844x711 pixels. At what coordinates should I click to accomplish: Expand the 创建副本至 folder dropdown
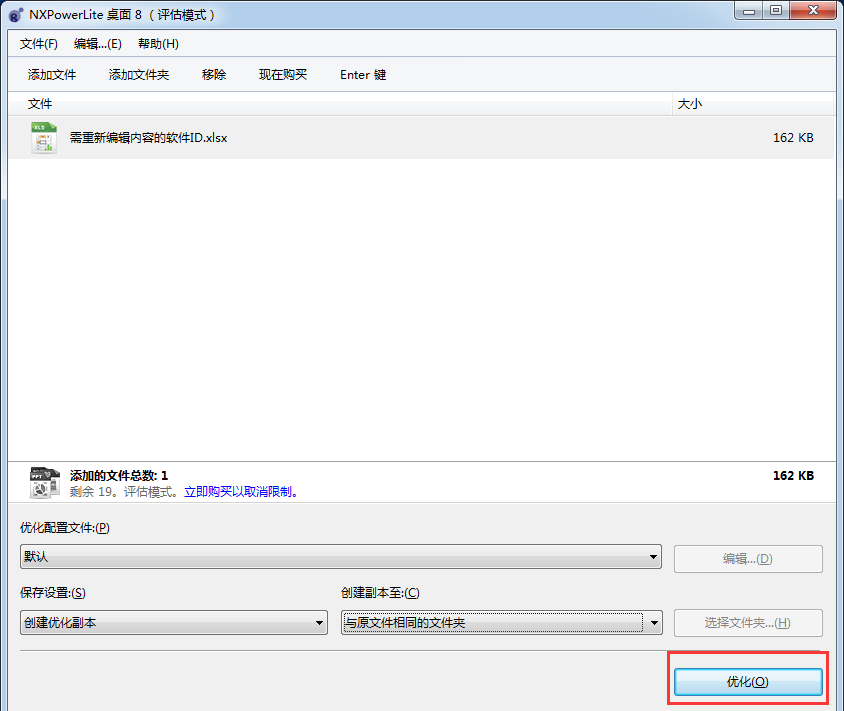(x=502, y=623)
